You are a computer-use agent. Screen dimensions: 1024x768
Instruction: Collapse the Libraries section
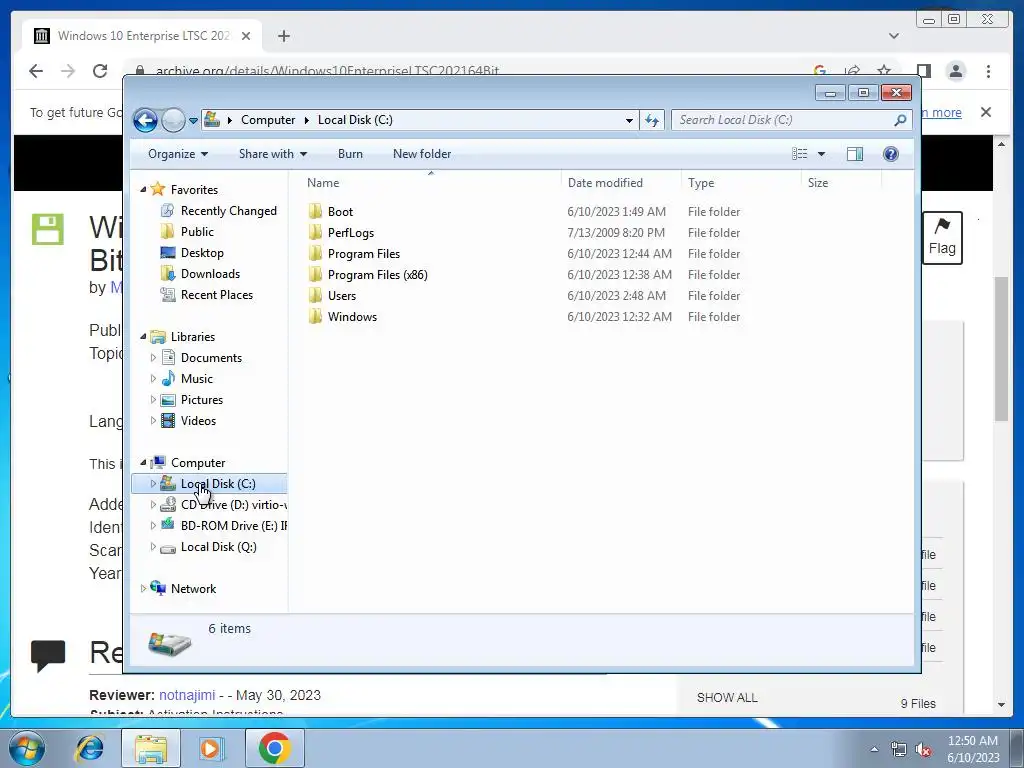click(144, 336)
